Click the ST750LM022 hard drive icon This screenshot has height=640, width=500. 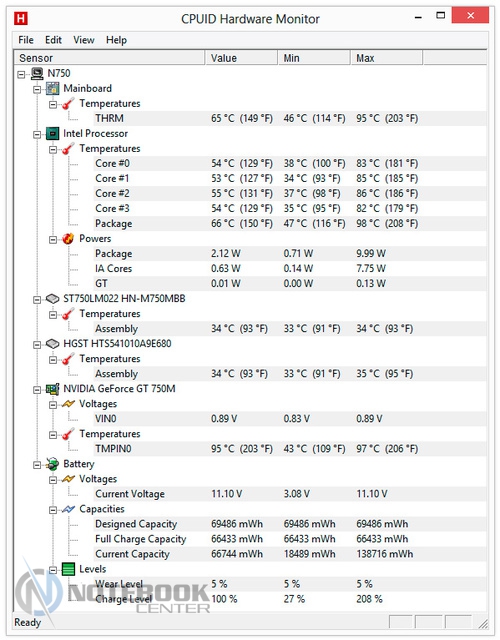click(52, 299)
